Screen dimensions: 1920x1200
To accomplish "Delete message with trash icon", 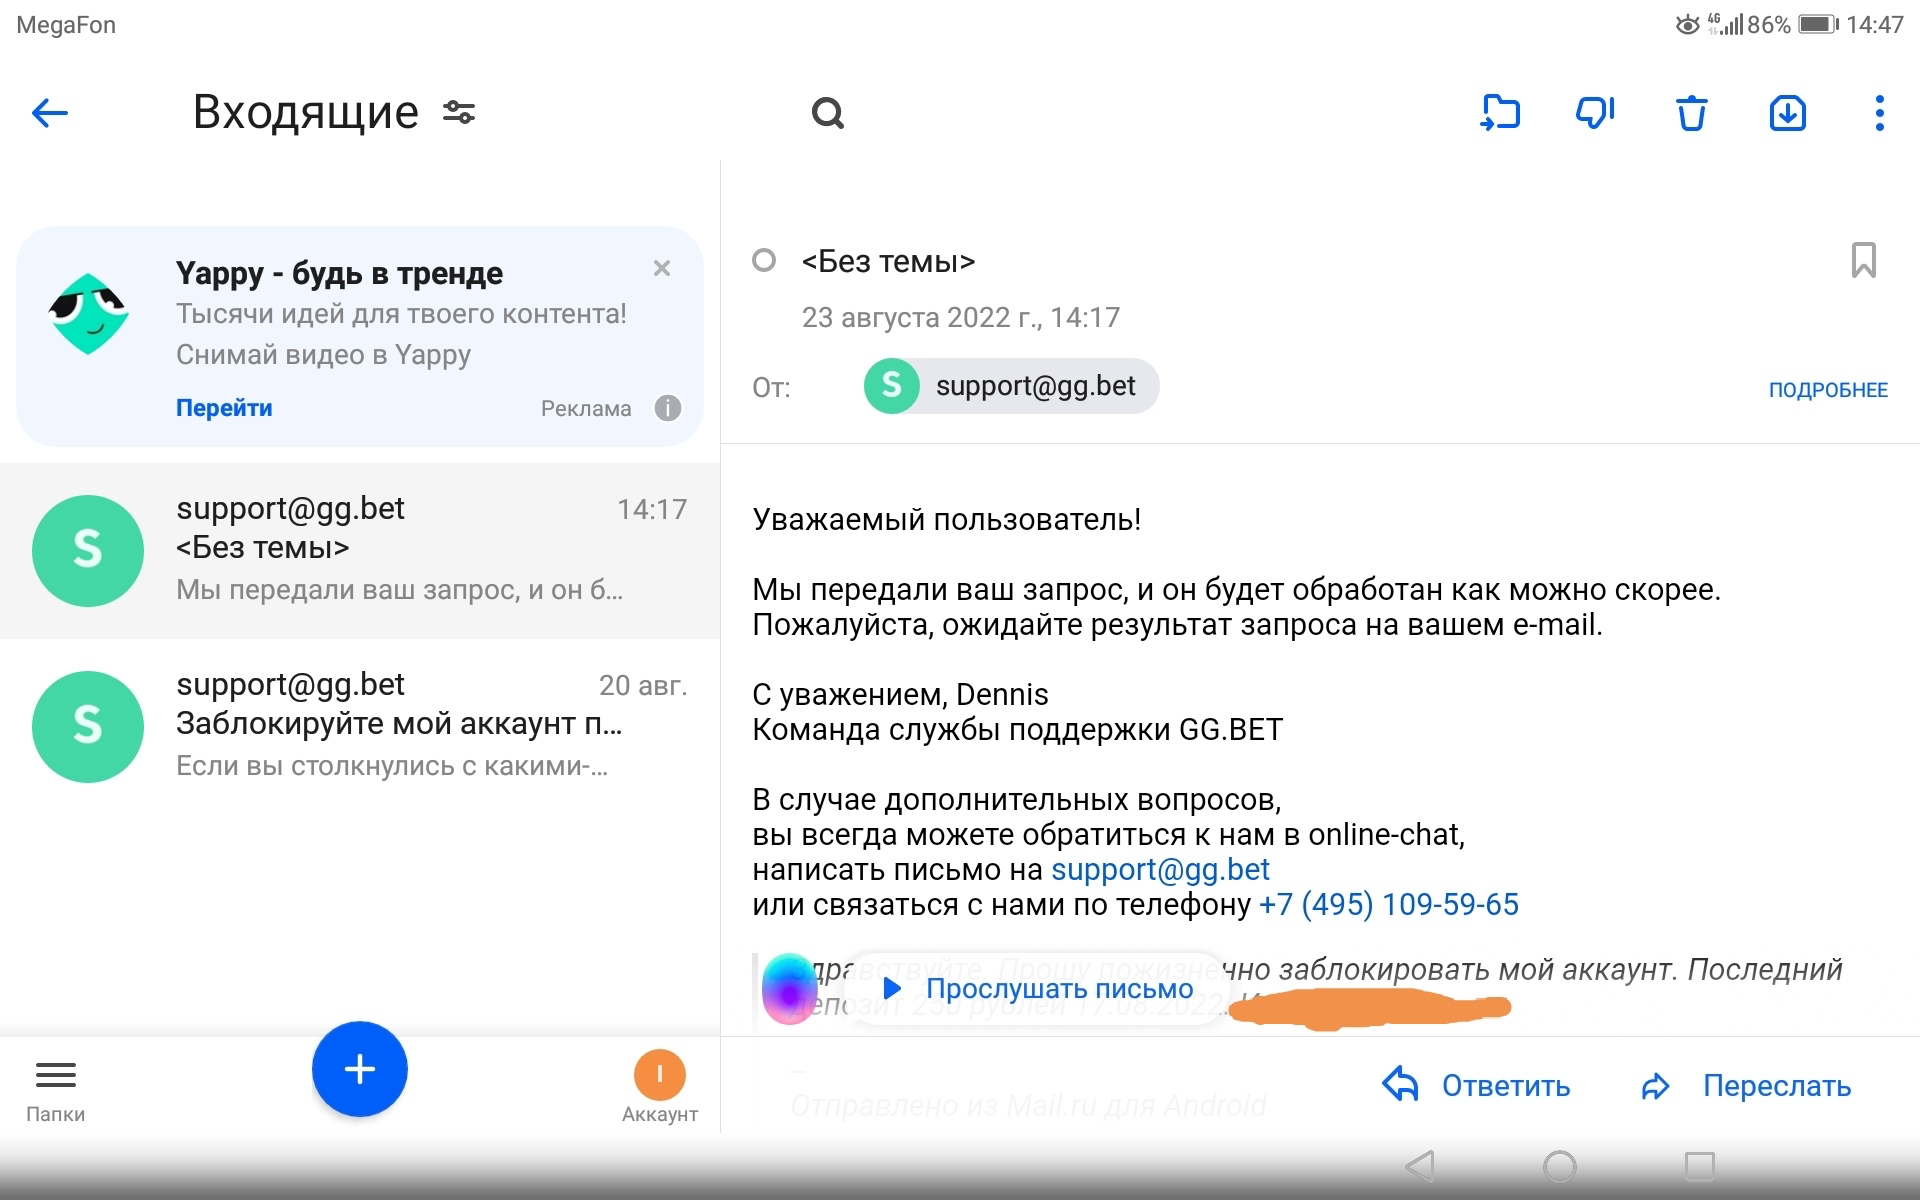I will pos(1691,112).
